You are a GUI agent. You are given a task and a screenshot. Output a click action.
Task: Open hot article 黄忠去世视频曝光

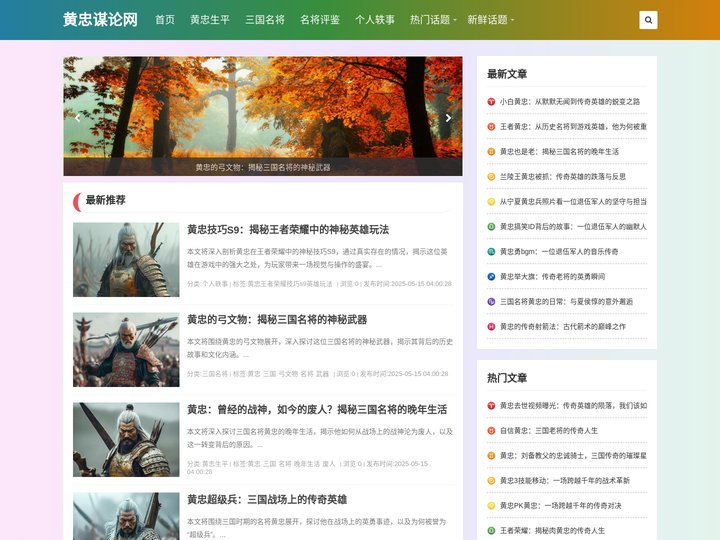573,406
